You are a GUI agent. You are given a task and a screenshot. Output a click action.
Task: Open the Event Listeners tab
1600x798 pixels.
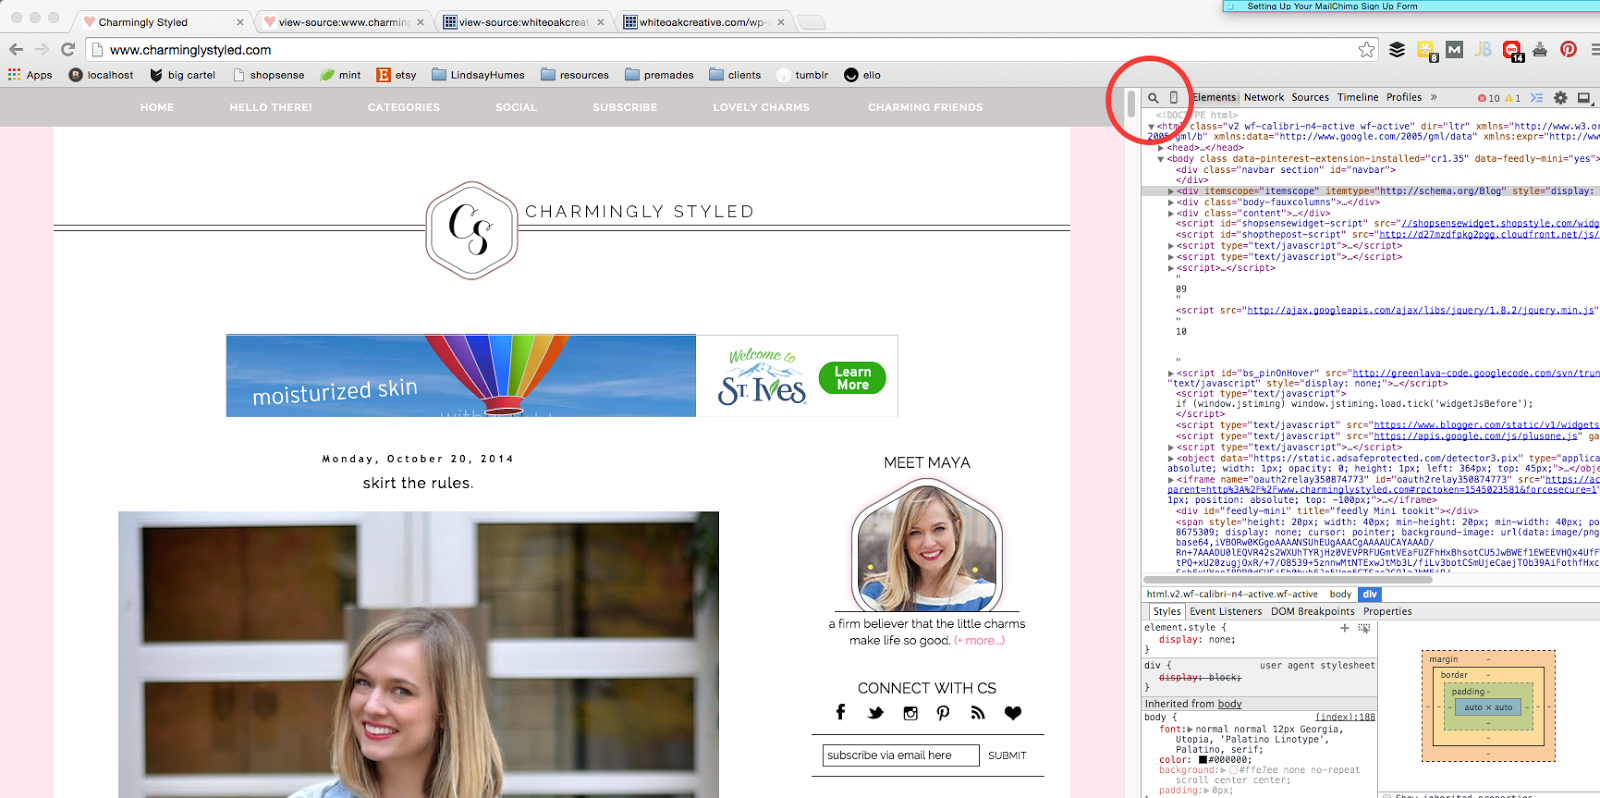(1226, 611)
